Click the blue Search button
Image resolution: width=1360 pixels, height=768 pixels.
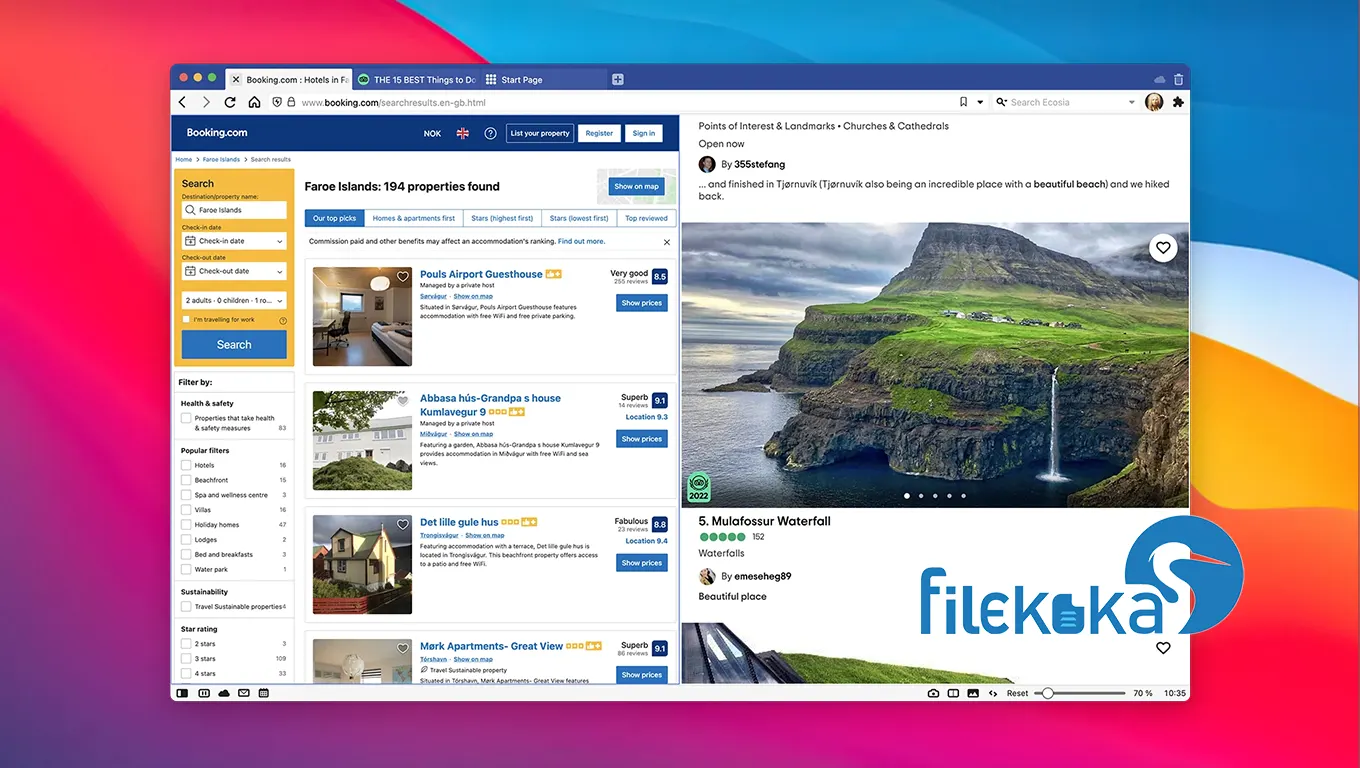tap(234, 344)
